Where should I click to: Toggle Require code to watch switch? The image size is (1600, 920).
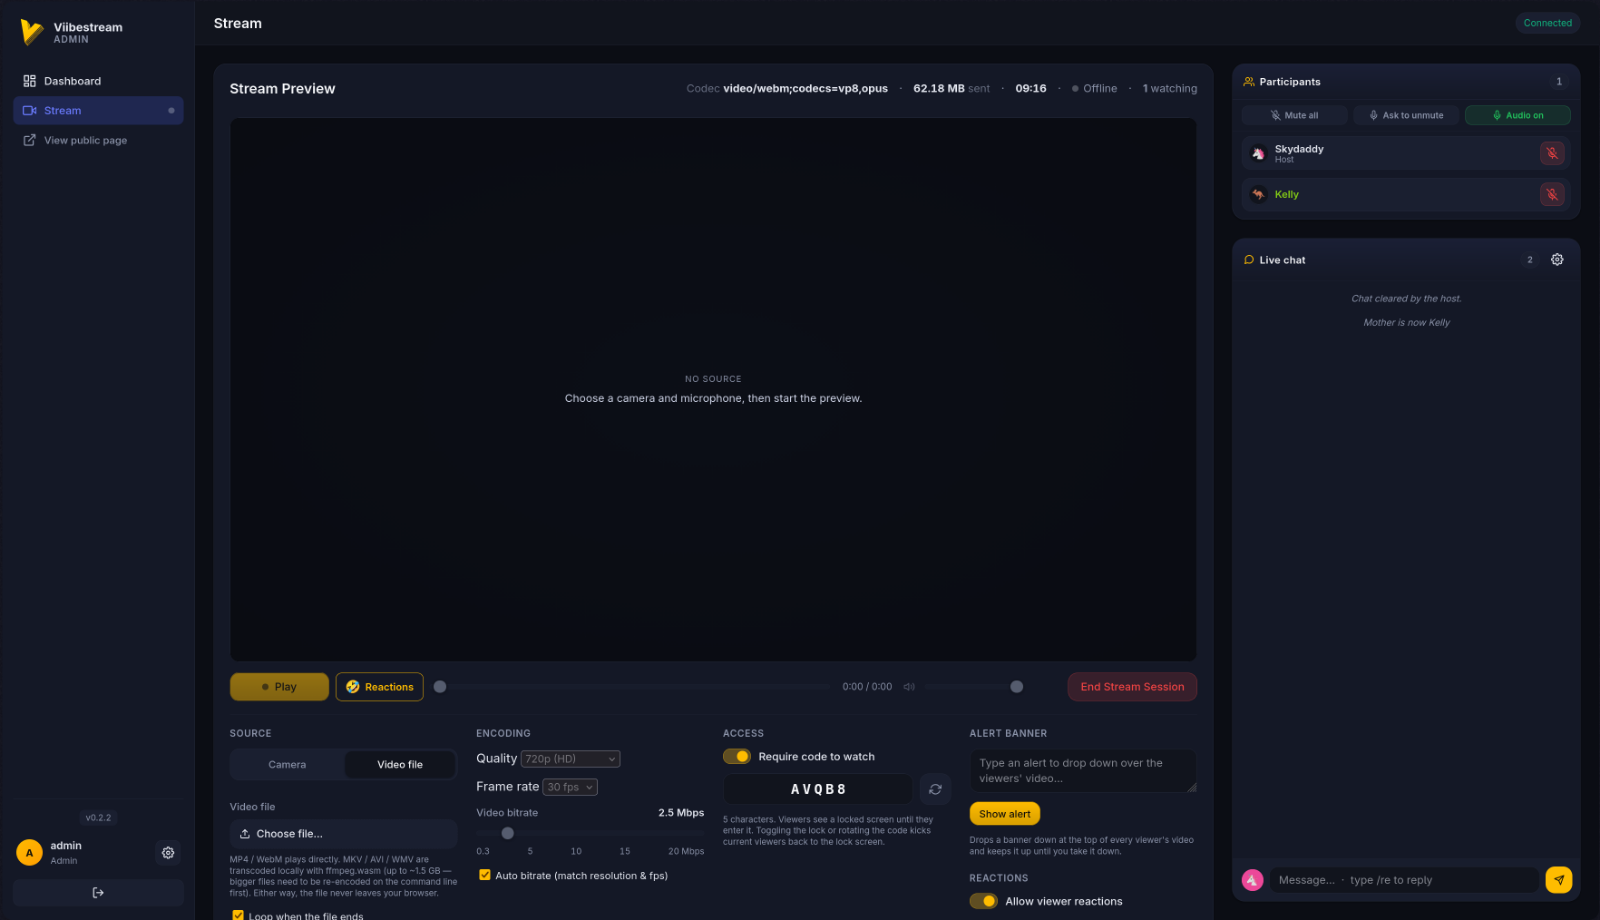click(x=737, y=757)
